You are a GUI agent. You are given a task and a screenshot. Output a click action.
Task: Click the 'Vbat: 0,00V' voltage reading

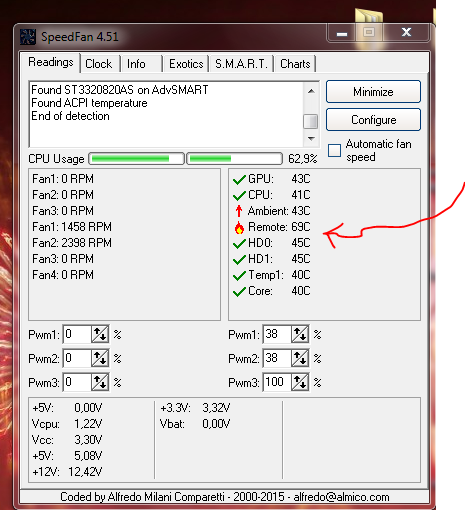tap(195, 424)
